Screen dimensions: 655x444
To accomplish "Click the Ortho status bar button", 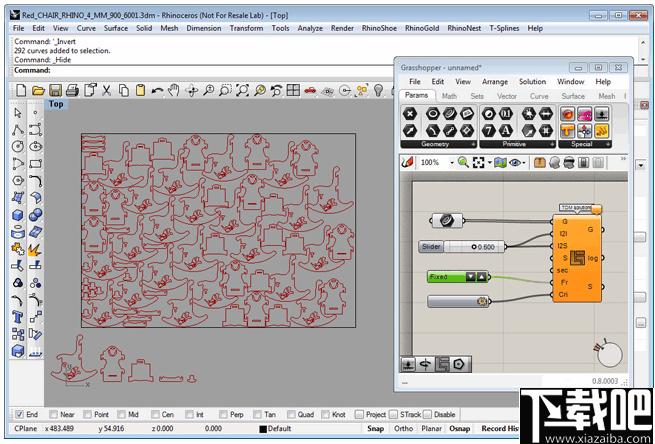I will (x=404, y=429).
